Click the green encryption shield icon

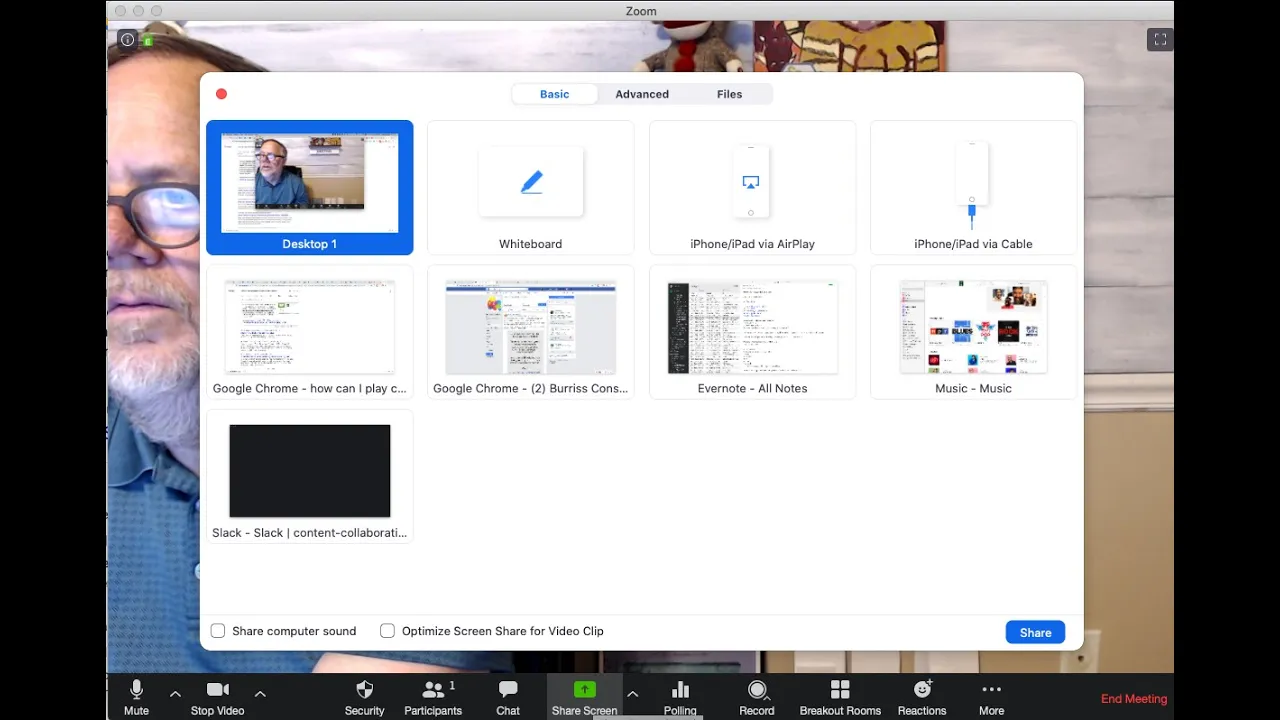[147, 40]
